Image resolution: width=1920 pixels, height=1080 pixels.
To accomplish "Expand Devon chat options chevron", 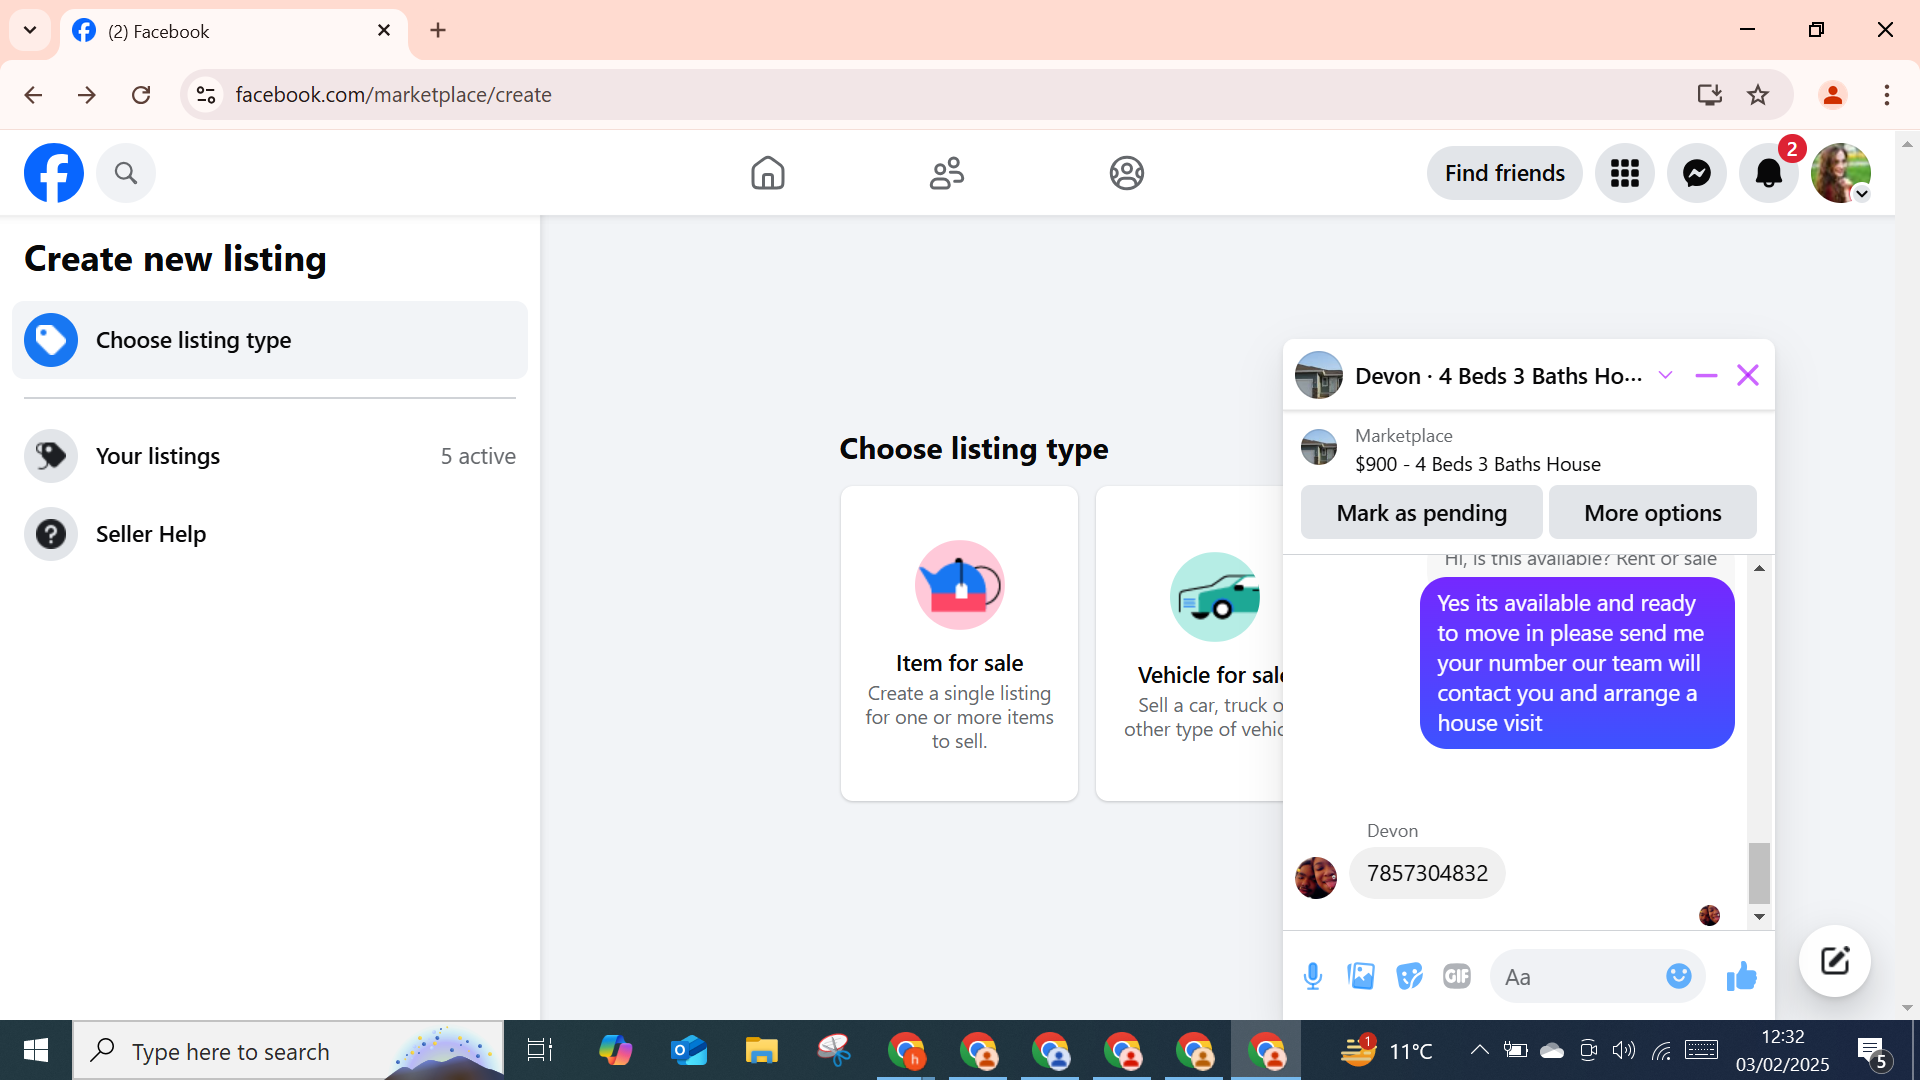I will tap(1665, 375).
